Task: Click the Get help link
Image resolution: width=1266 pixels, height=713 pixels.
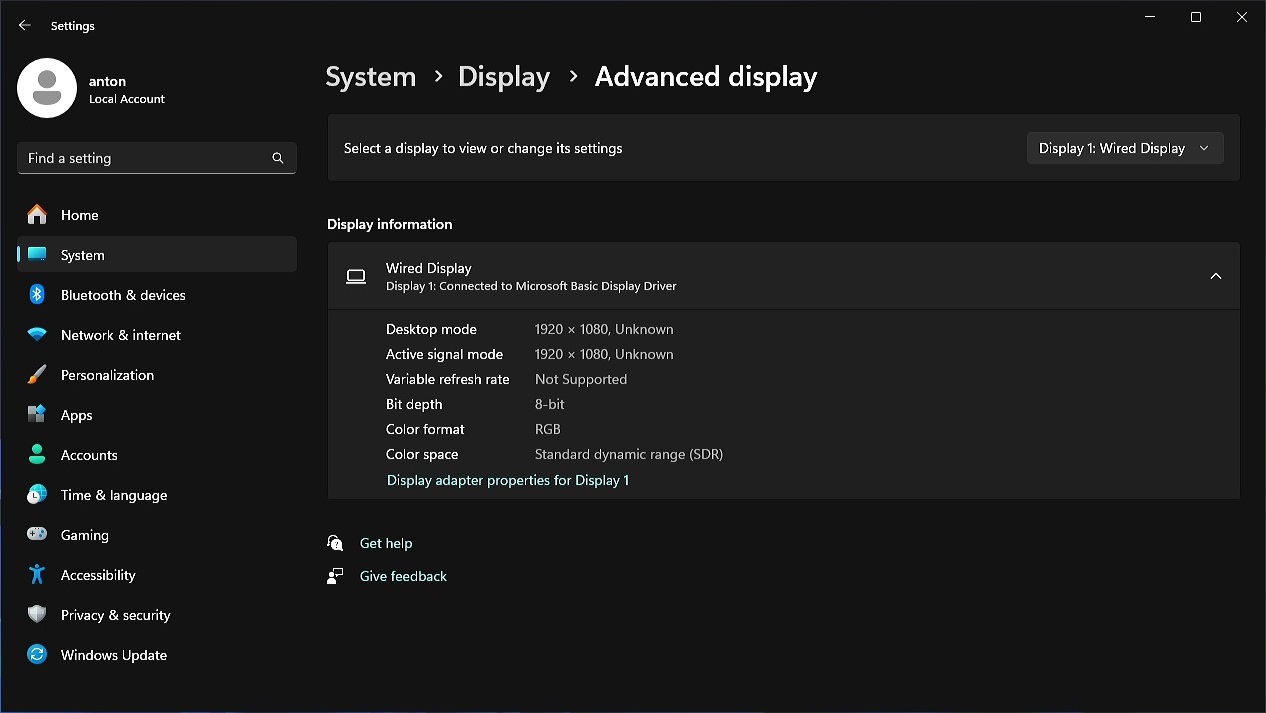Action: pyautogui.click(x=385, y=543)
